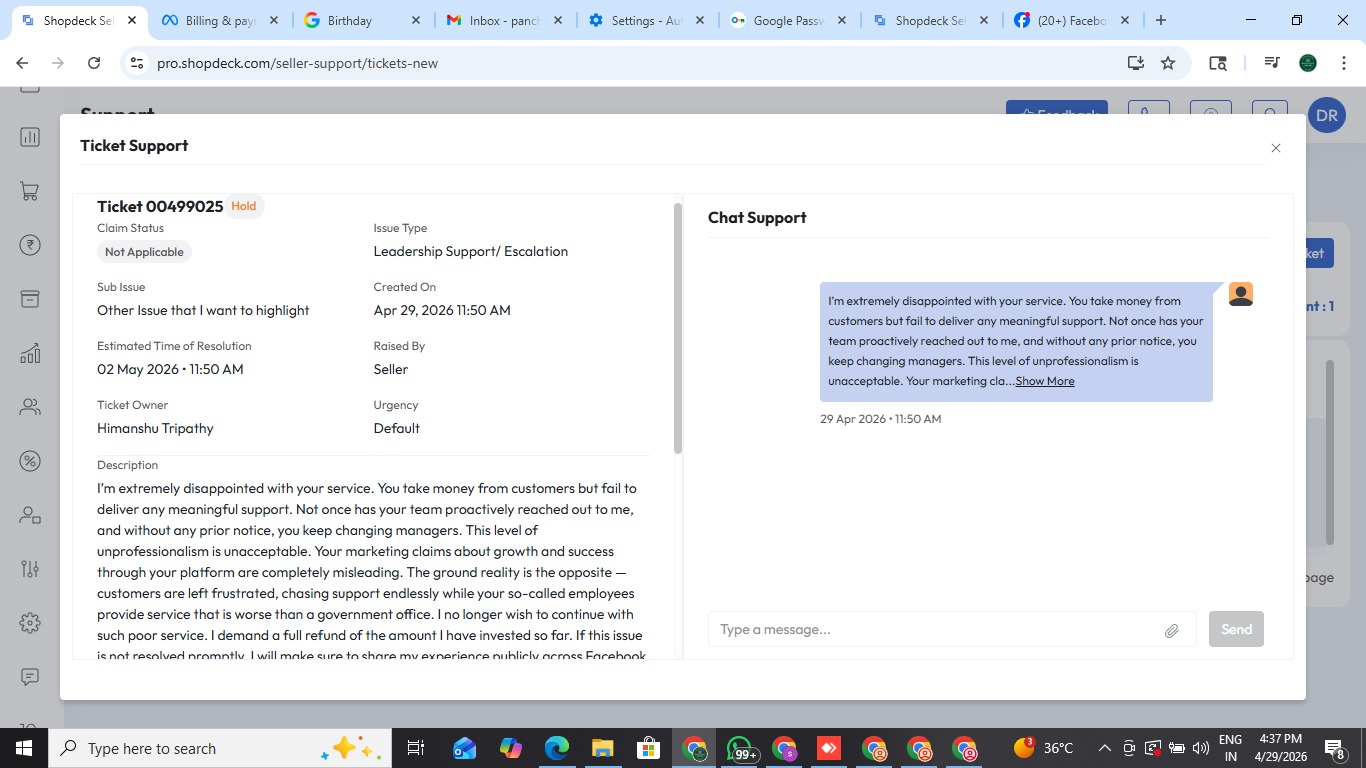Open the sliders filter icon in sidebar
This screenshot has width=1366, height=768.
(30, 569)
